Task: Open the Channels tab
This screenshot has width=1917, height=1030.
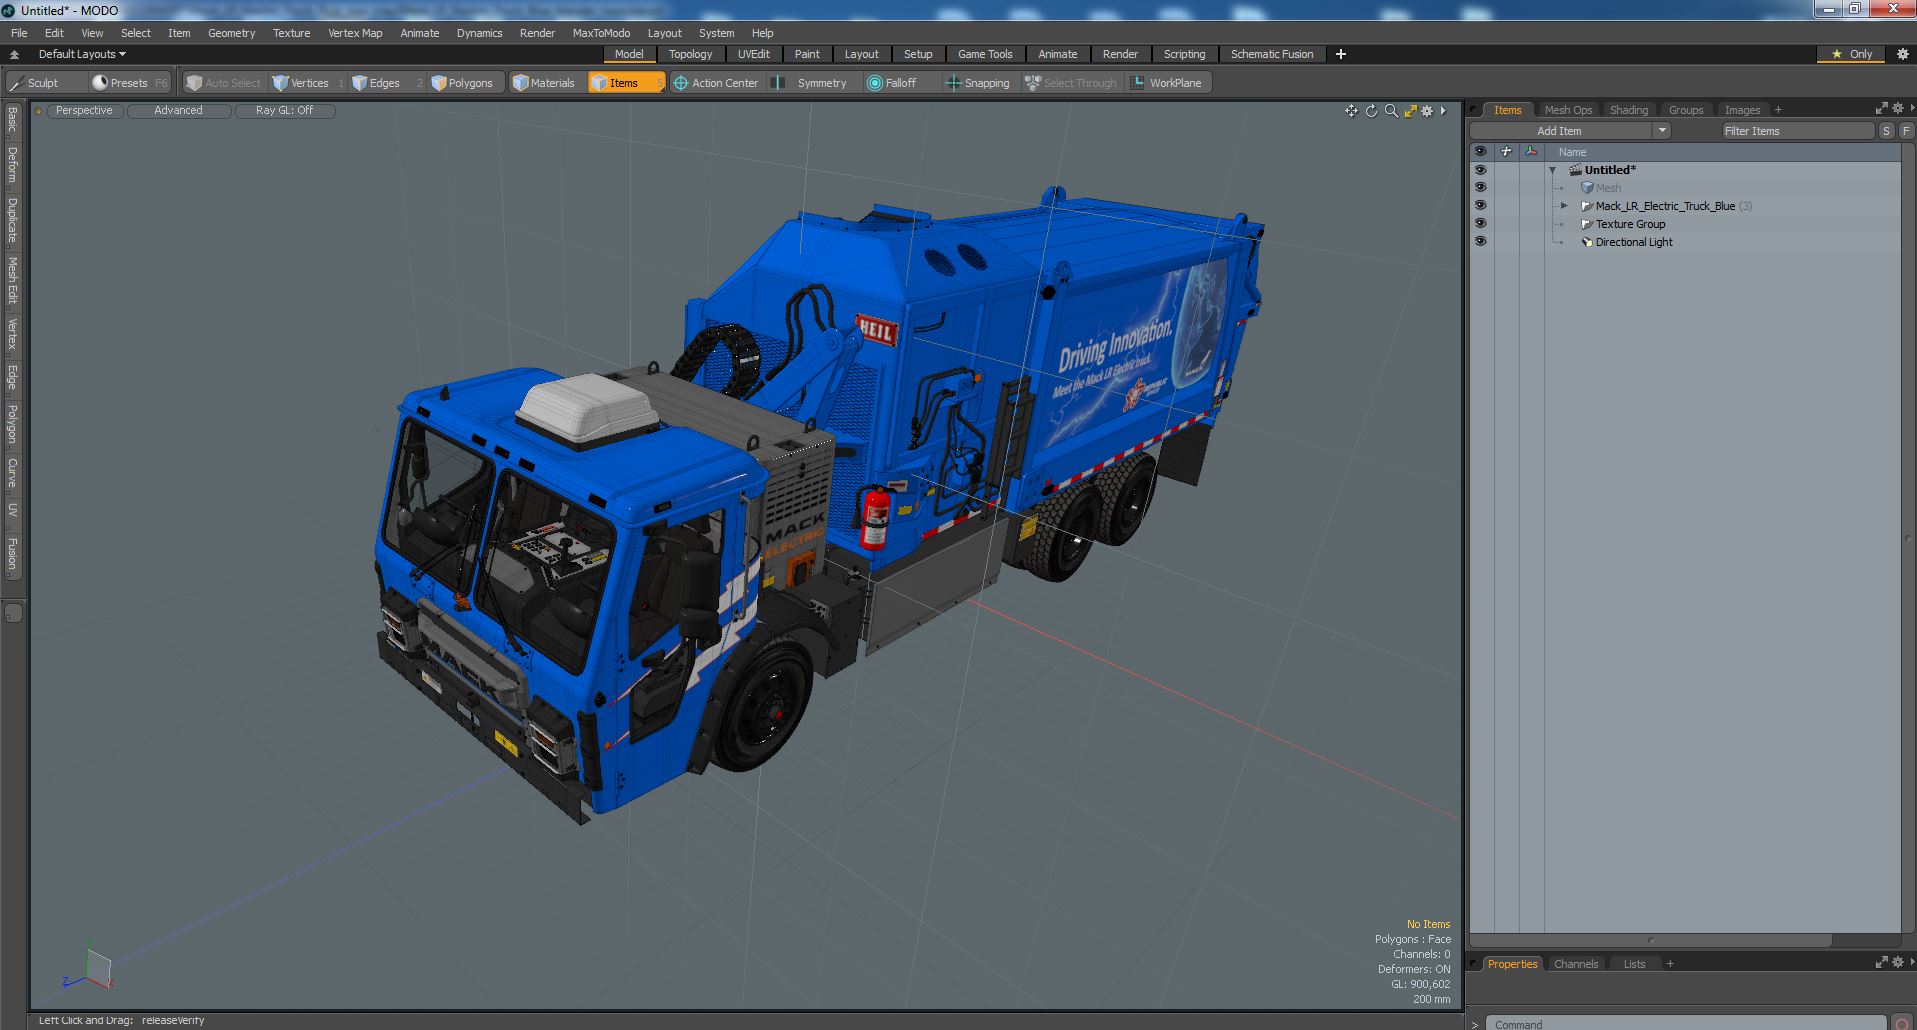Action: 1576,964
